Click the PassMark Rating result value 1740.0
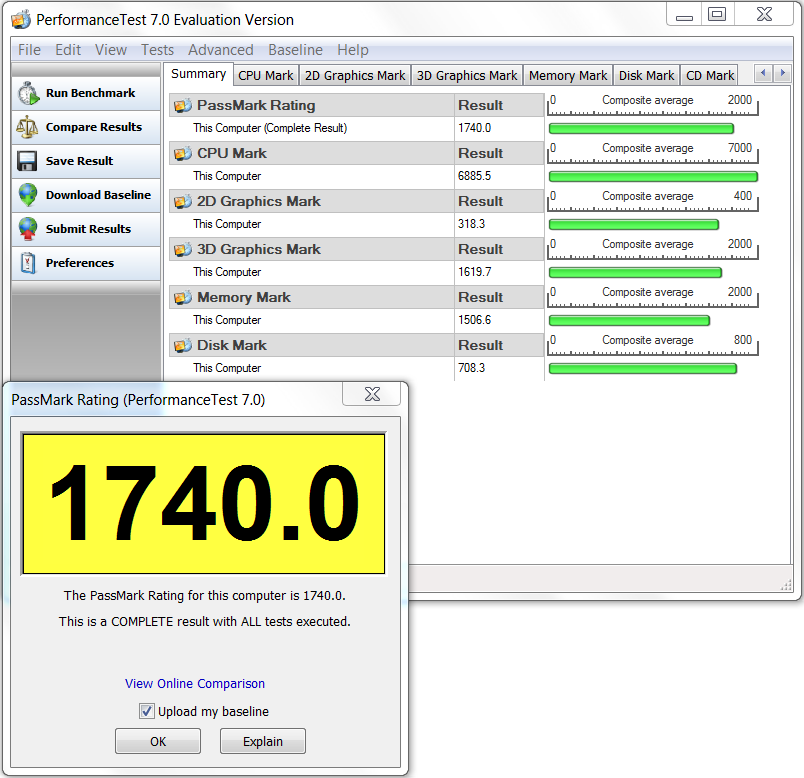 (x=474, y=128)
